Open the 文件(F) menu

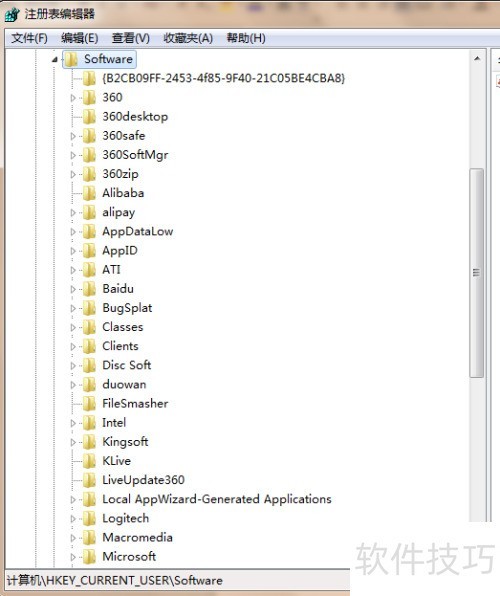click(x=29, y=38)
